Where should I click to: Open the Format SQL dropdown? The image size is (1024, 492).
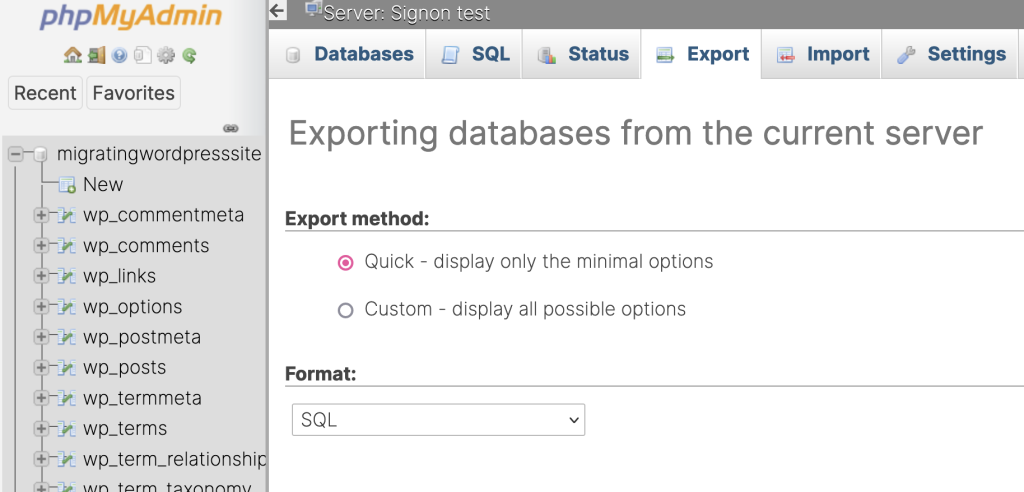438,419
